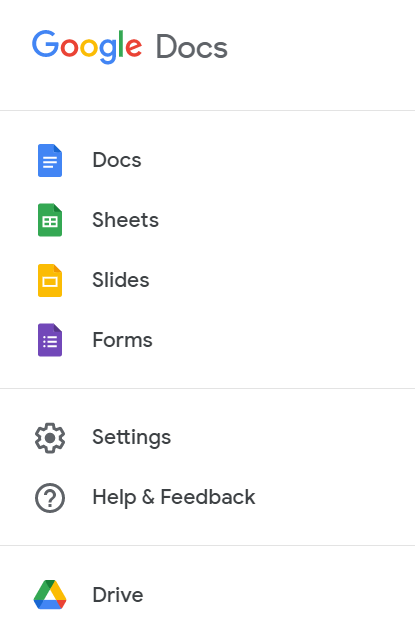Click the word Feedback in the help entry
This screenshot has width=415, height=625.
coord(208,497)
